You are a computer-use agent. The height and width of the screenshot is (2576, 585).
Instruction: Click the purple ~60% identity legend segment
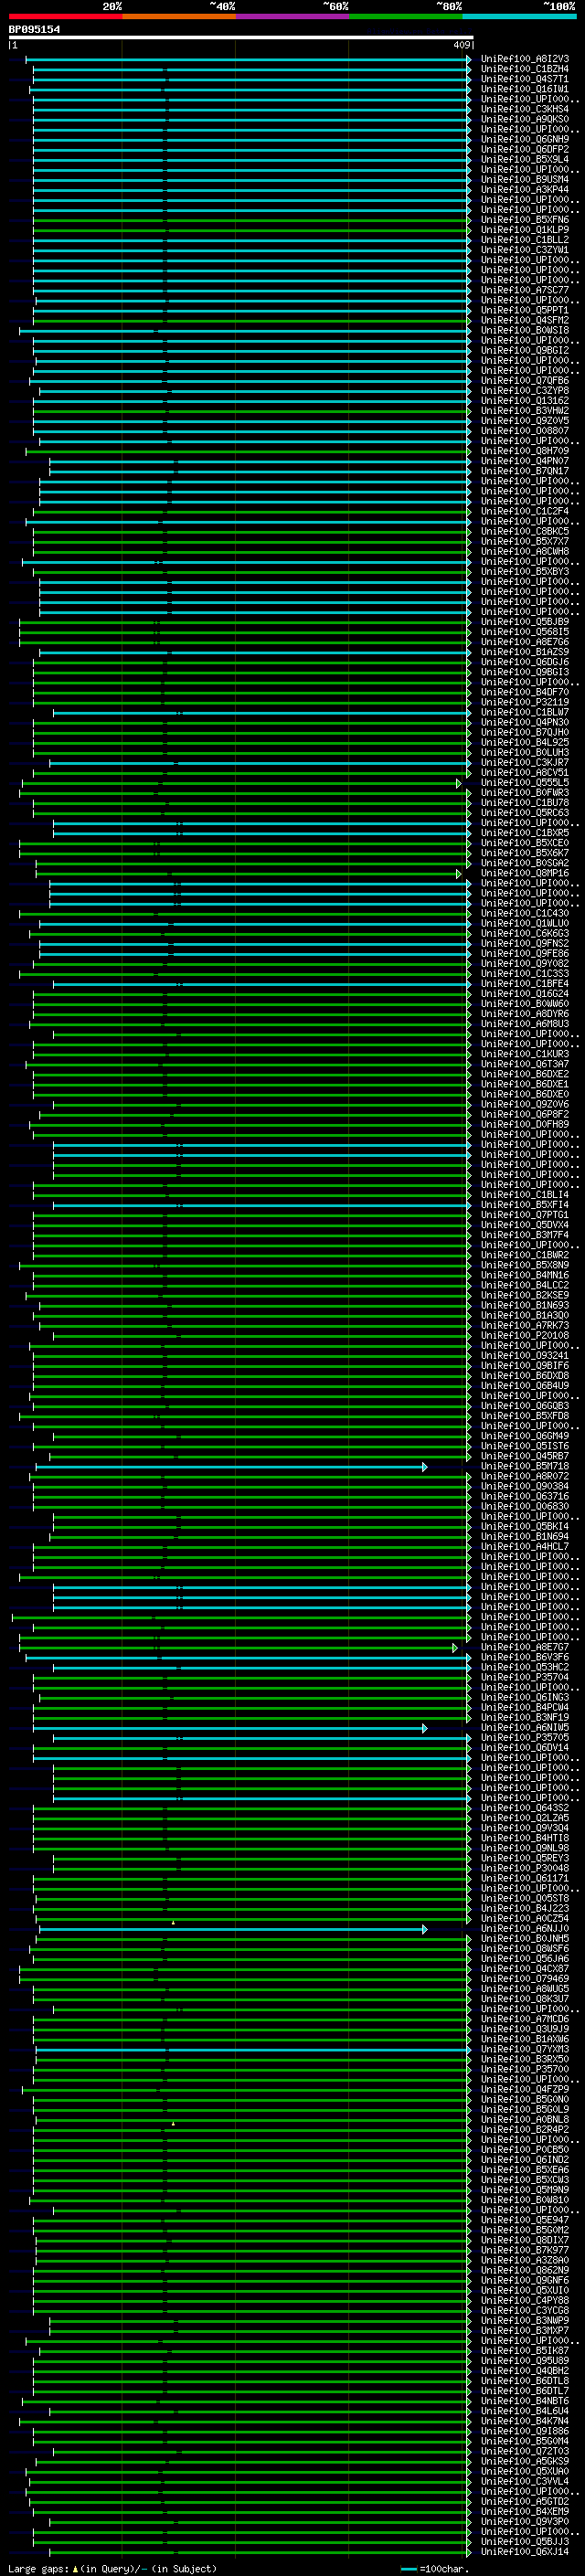(292, 16)
